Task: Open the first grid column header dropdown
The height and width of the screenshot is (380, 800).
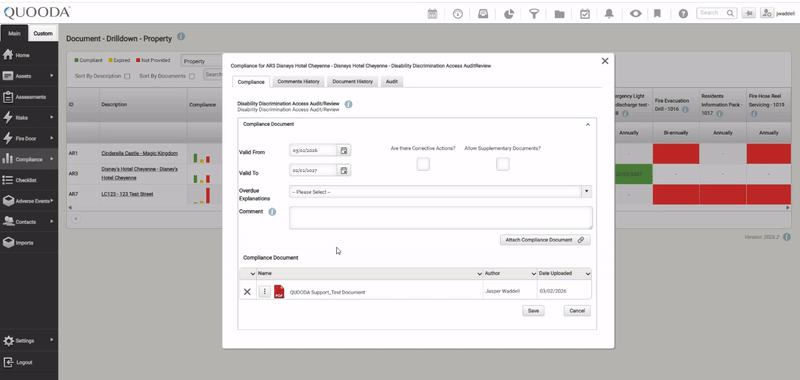Action: click(252, 274)
